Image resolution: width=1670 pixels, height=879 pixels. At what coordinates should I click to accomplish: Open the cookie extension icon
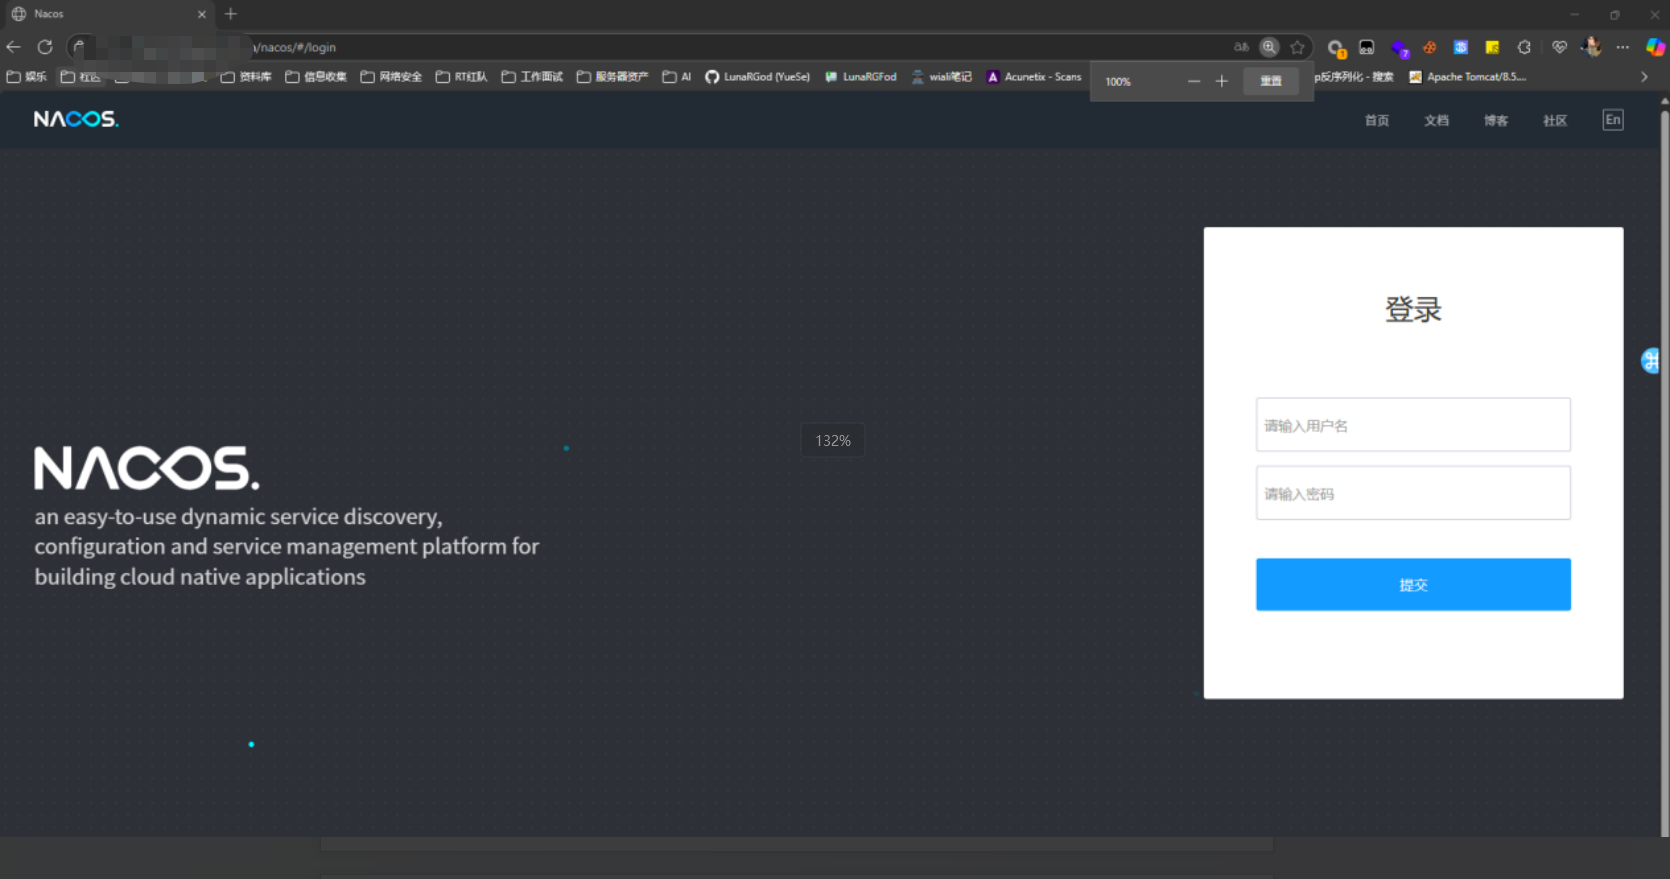tap(1430, 47)
